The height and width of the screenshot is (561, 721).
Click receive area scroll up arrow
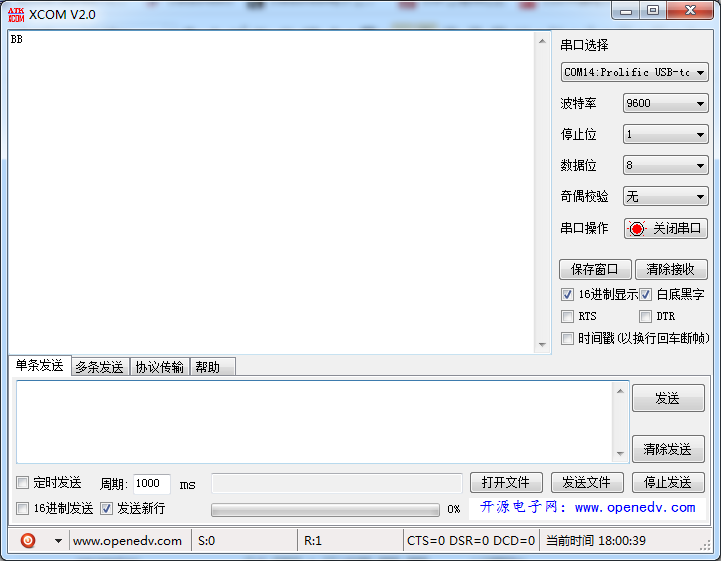tap(542, 41)
